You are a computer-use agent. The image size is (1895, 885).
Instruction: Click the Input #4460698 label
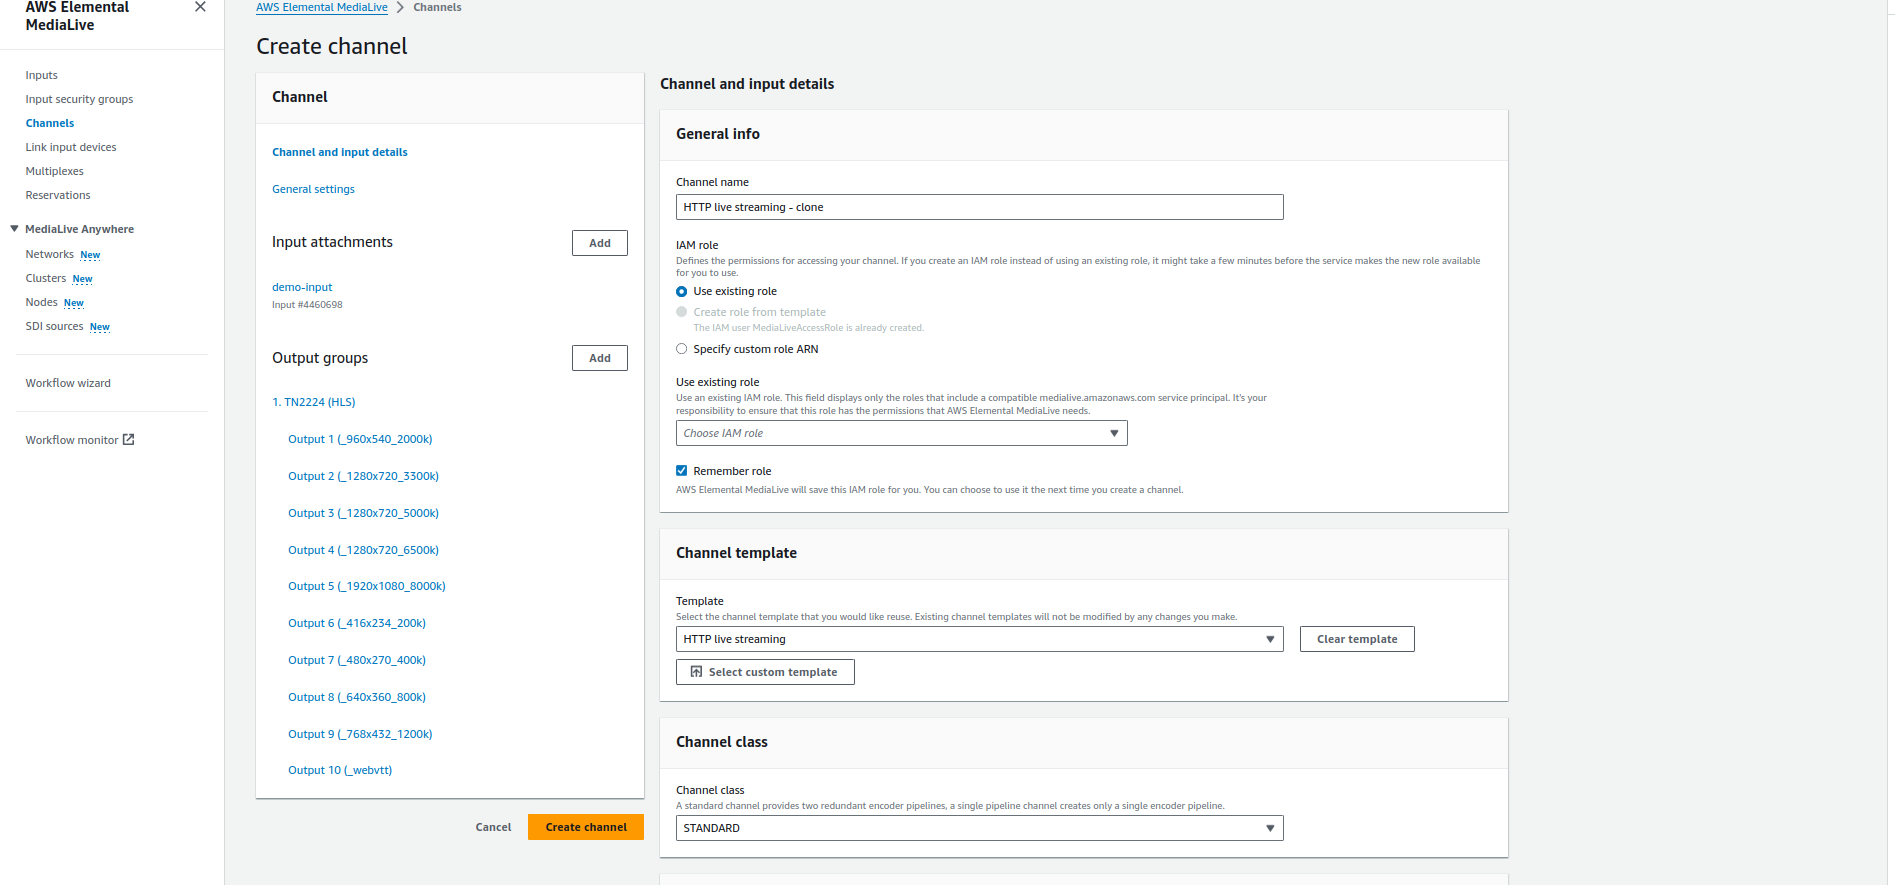[x=307, y=305]
